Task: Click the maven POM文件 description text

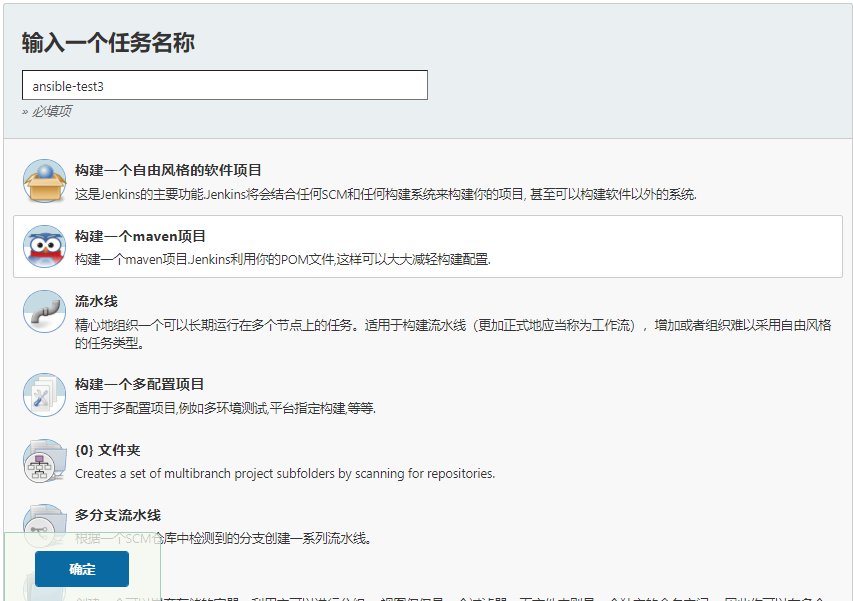Action: pos(283,259)
